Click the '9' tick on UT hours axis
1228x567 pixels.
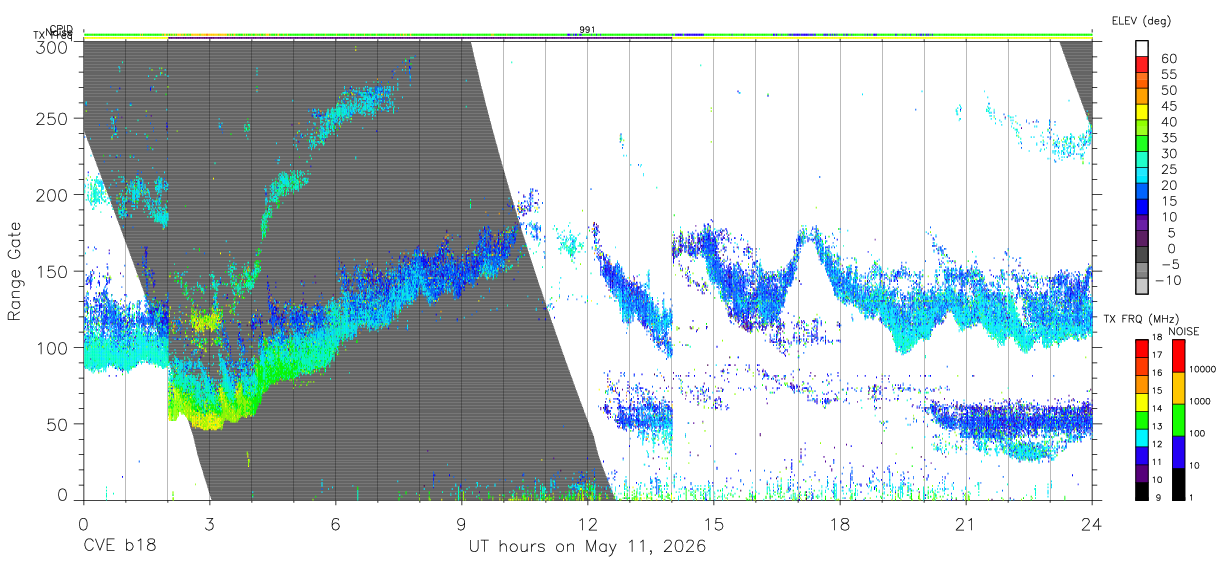point(462,524)
